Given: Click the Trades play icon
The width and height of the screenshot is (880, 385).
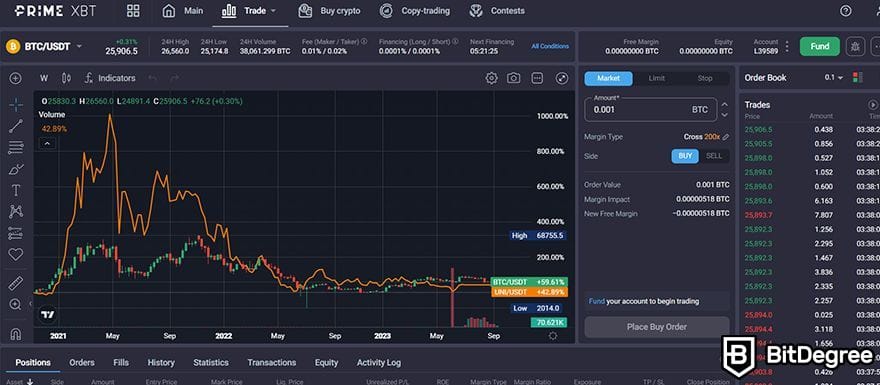Looking at the screenshot, I should (873, 105).
